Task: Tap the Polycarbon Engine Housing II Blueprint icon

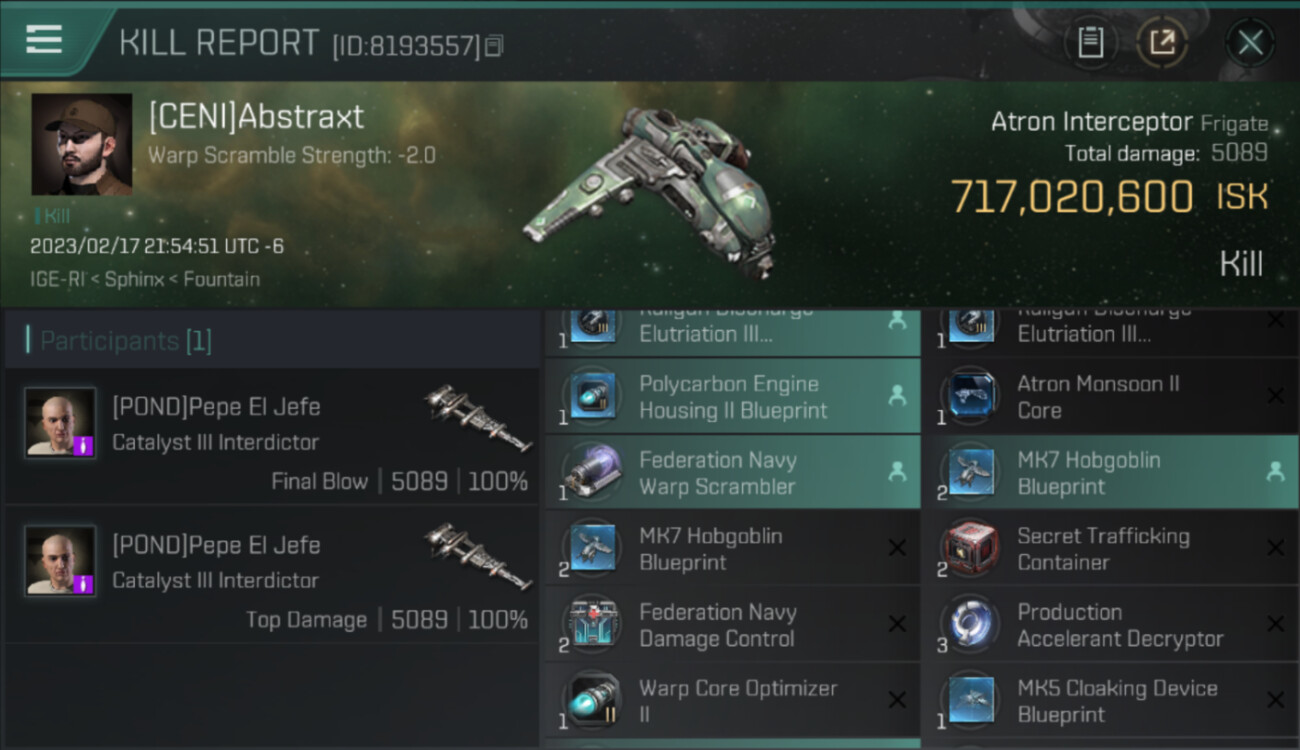Action: coord(593,396)
